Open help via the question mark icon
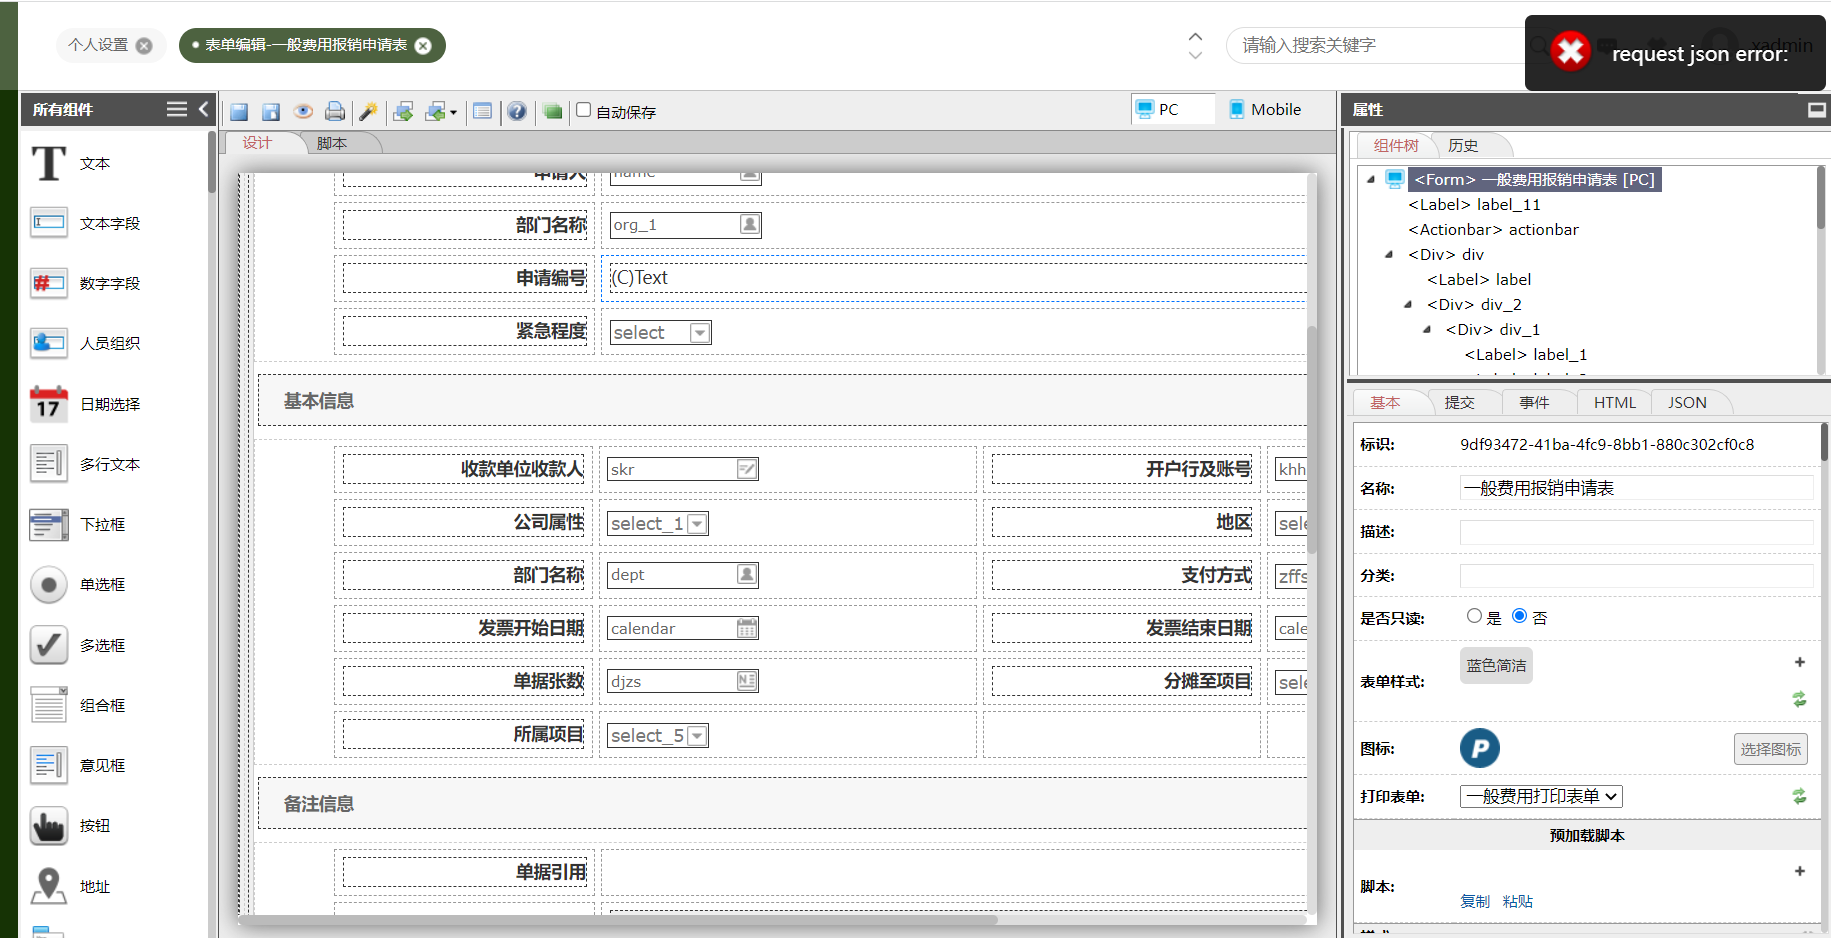 516,111
